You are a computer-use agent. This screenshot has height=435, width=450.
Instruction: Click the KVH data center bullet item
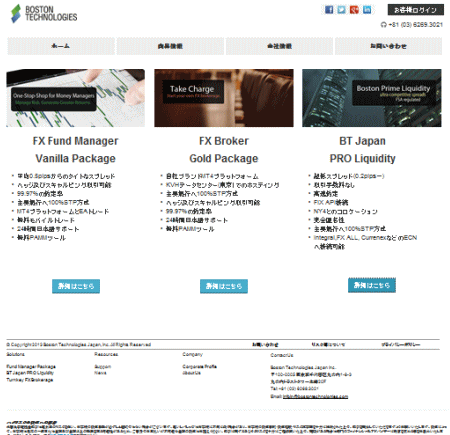[223, 185]
